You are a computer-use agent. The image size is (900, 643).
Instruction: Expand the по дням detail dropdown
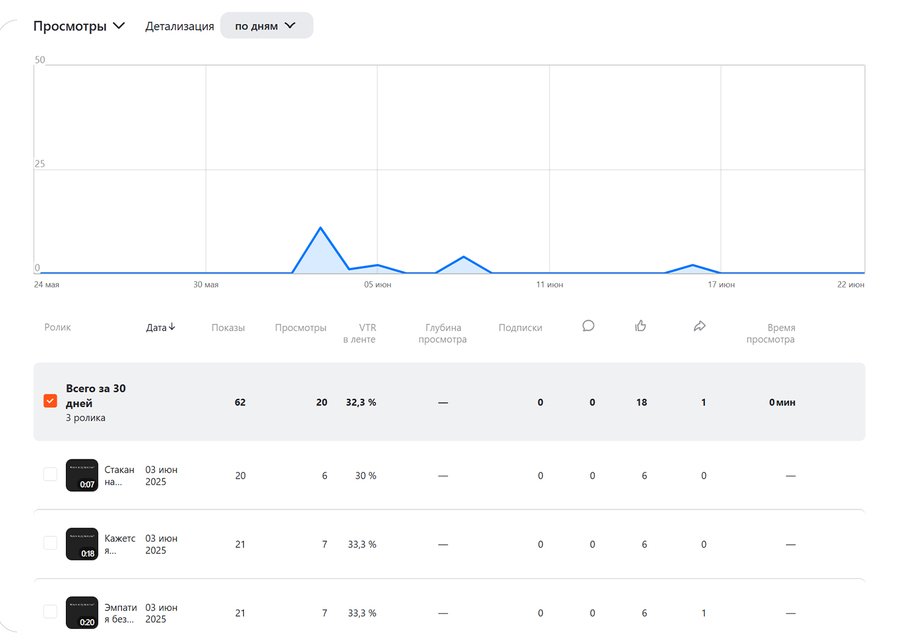[x=266, y=26]
